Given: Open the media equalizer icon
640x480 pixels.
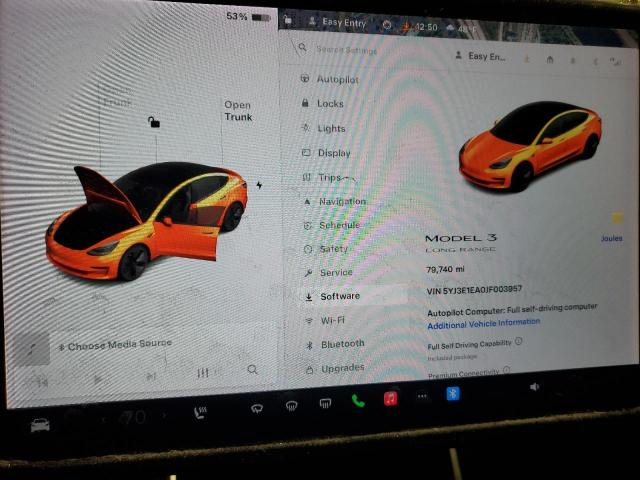Looking at the screenshot, I should point(203,373).
